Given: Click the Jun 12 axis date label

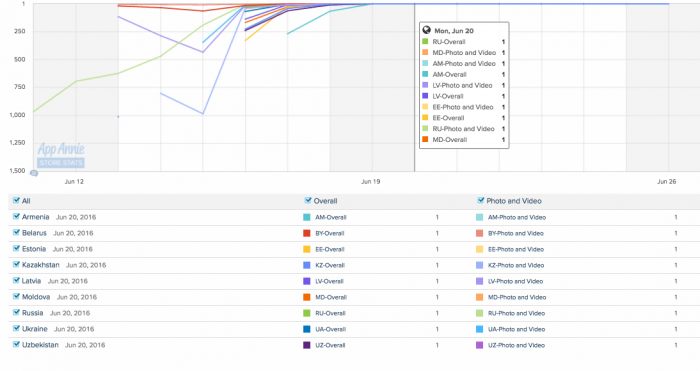Looking at the screenshot, I should [74, 182].
